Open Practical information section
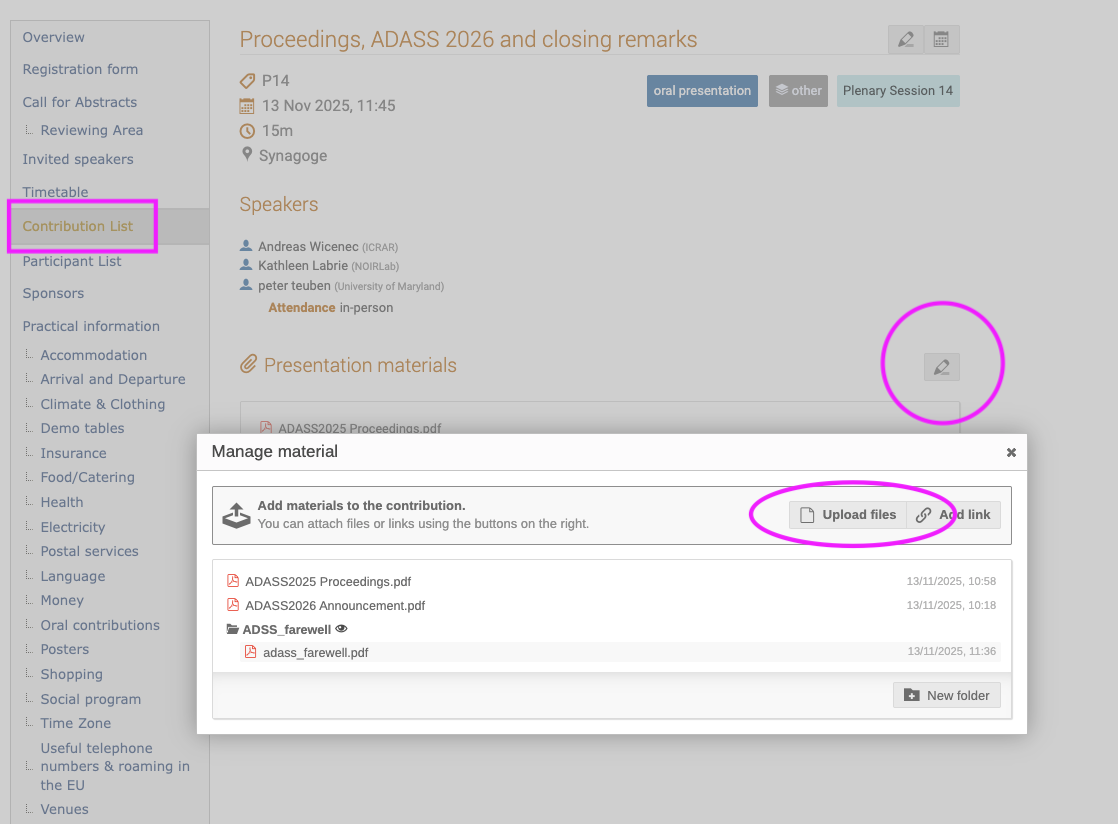 [x=91, y=326]
